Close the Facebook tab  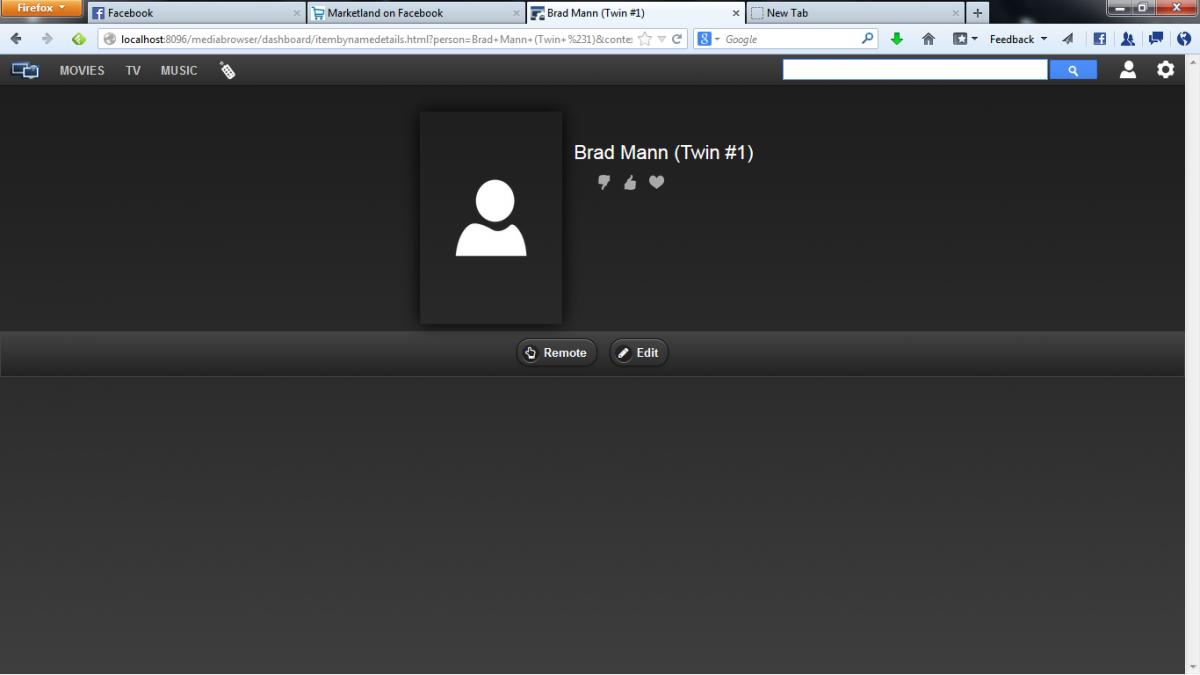point(296,13)
